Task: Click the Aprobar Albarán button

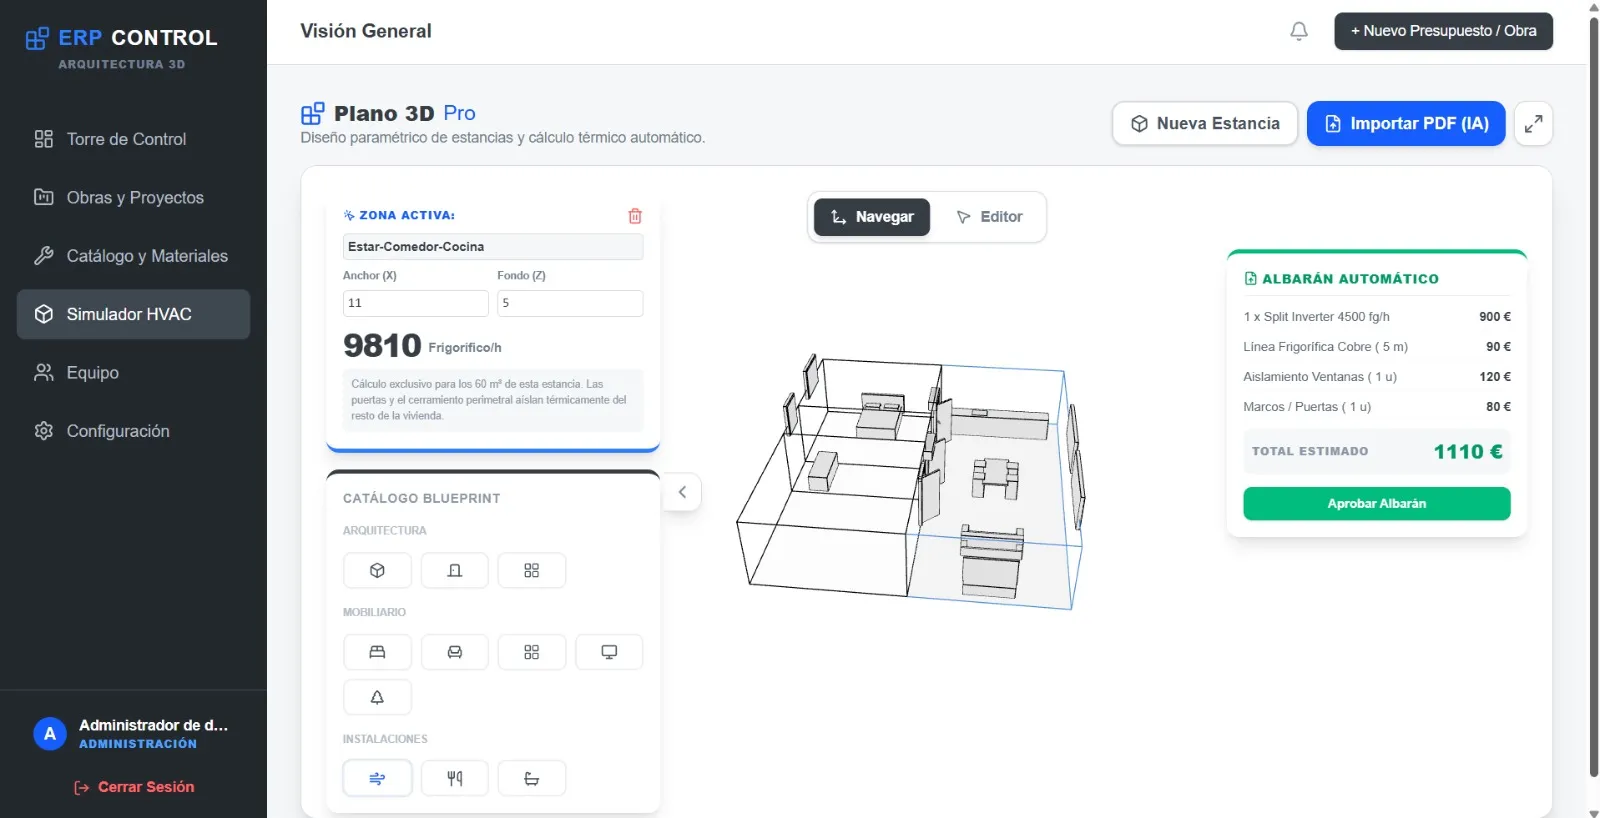Action: tap(1377, 504)
